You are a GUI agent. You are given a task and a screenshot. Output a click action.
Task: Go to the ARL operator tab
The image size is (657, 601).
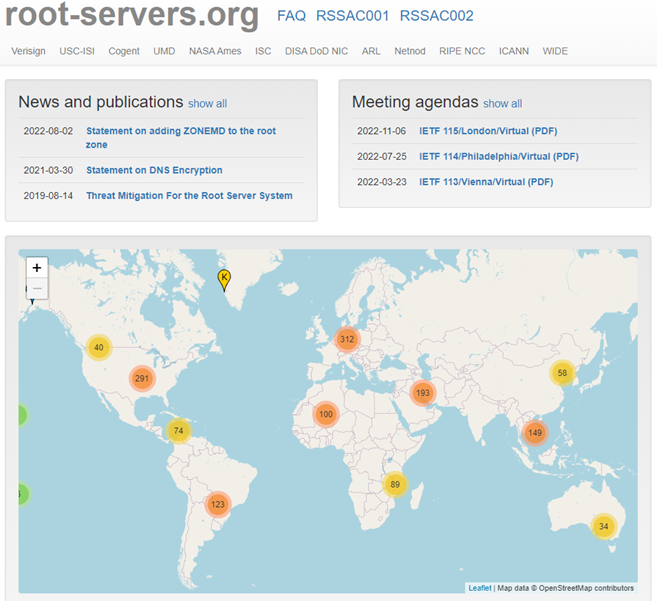[371, 51]
